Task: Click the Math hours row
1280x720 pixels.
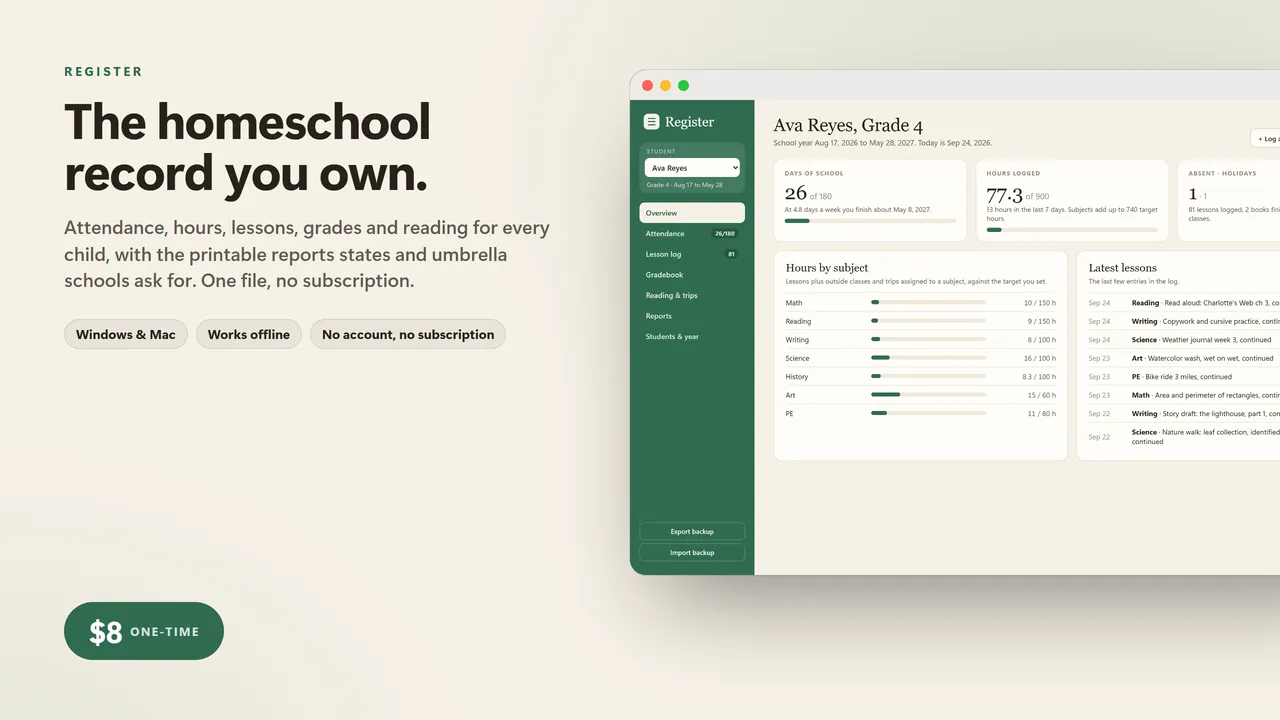Action: pos(921,303)
